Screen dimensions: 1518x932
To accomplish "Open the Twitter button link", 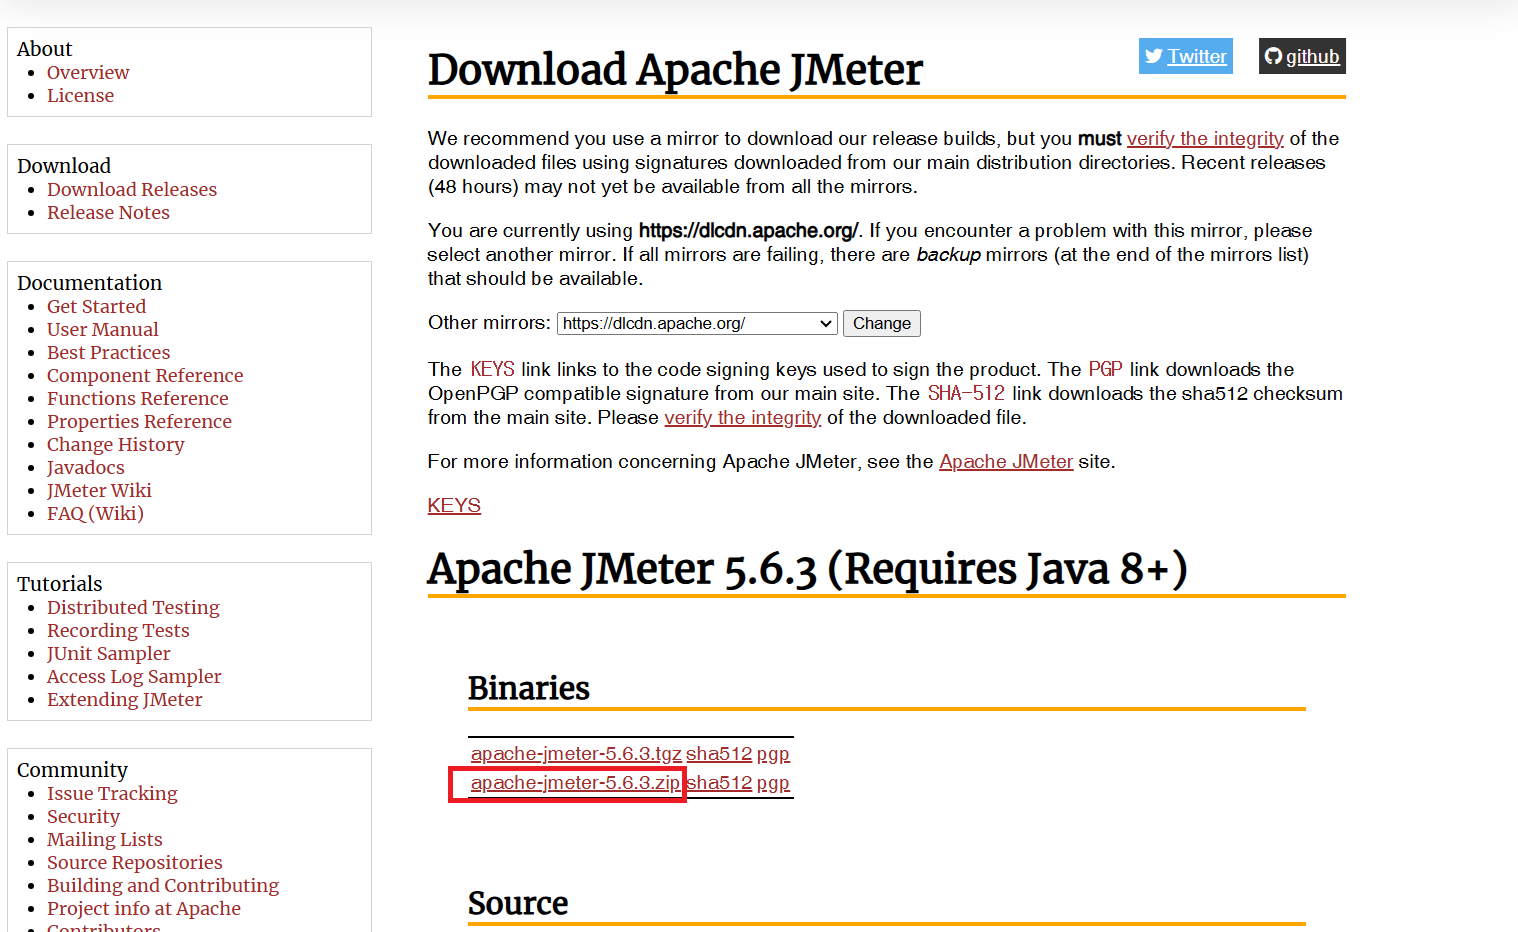I will 1185,56.
